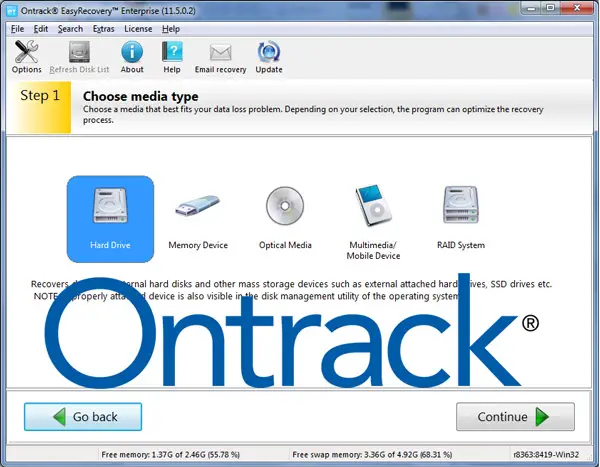This screenshot has height=467, width=600.
Task: Maximize the EasyRecovery window
Action: pyautogui.click(x=551, y=8)
